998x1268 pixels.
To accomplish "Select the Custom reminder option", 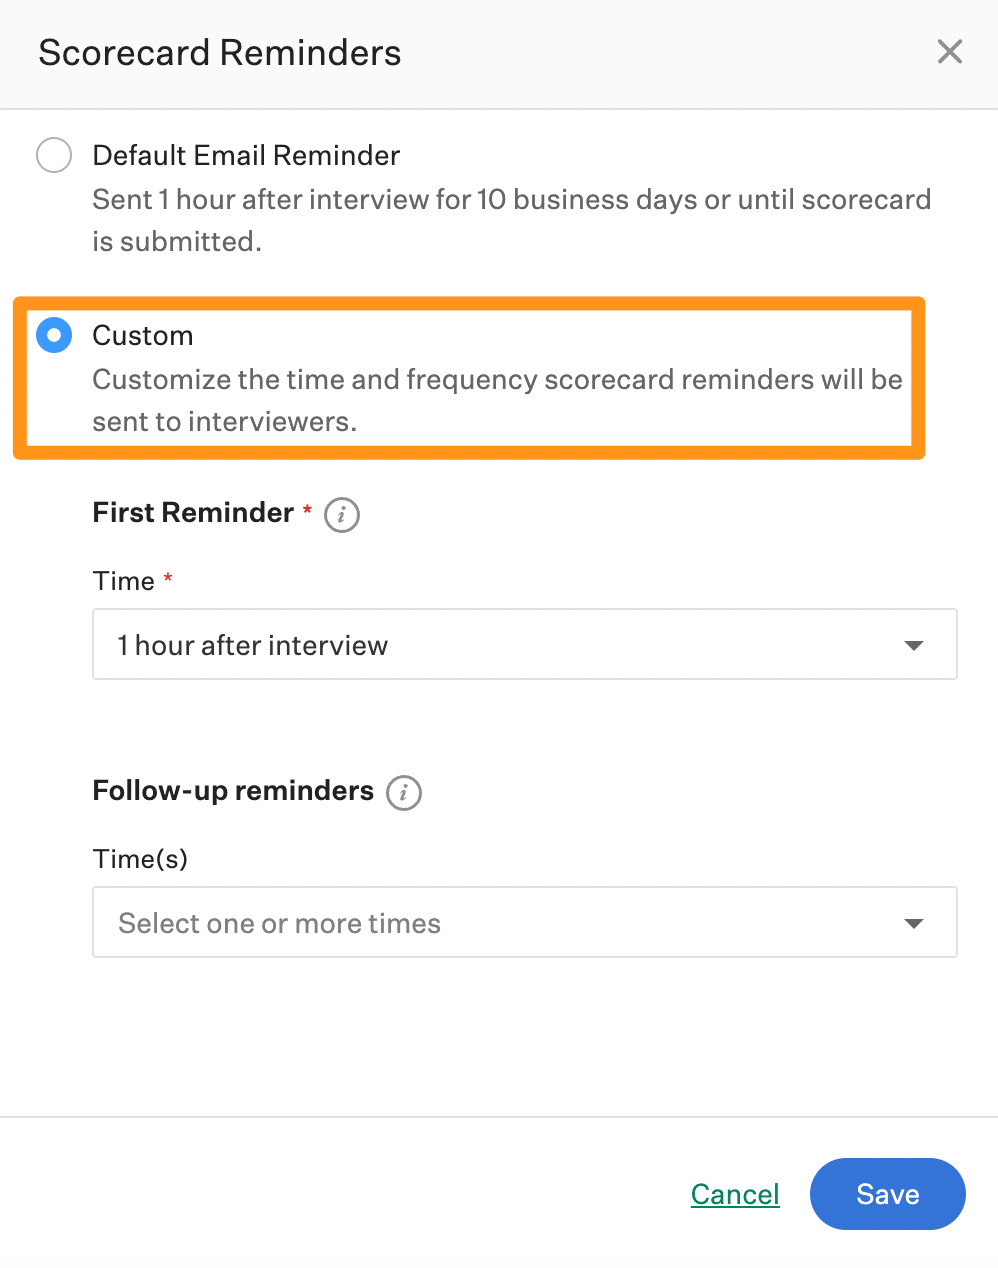I will pyautogui.click(x=54, y=335).
